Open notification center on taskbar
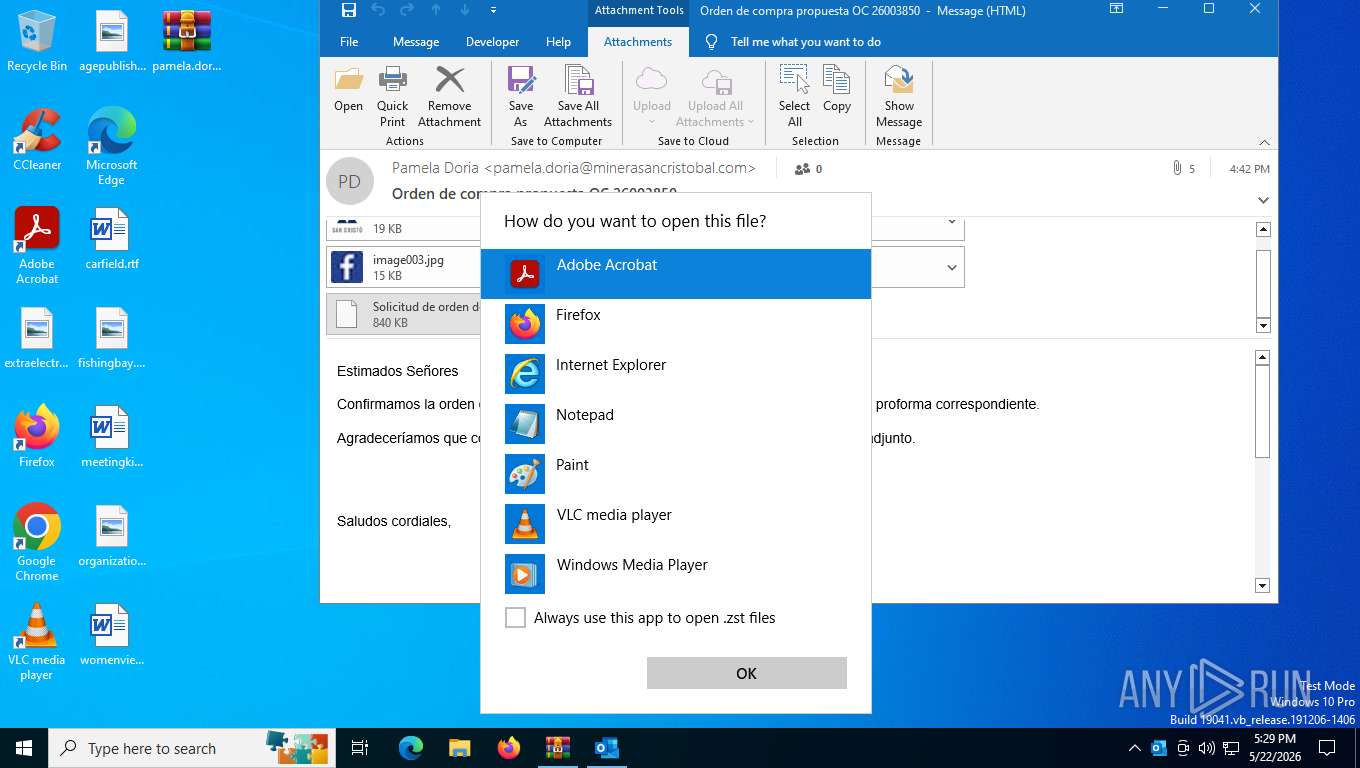The image size is (1360, 768). (1327, 748)
